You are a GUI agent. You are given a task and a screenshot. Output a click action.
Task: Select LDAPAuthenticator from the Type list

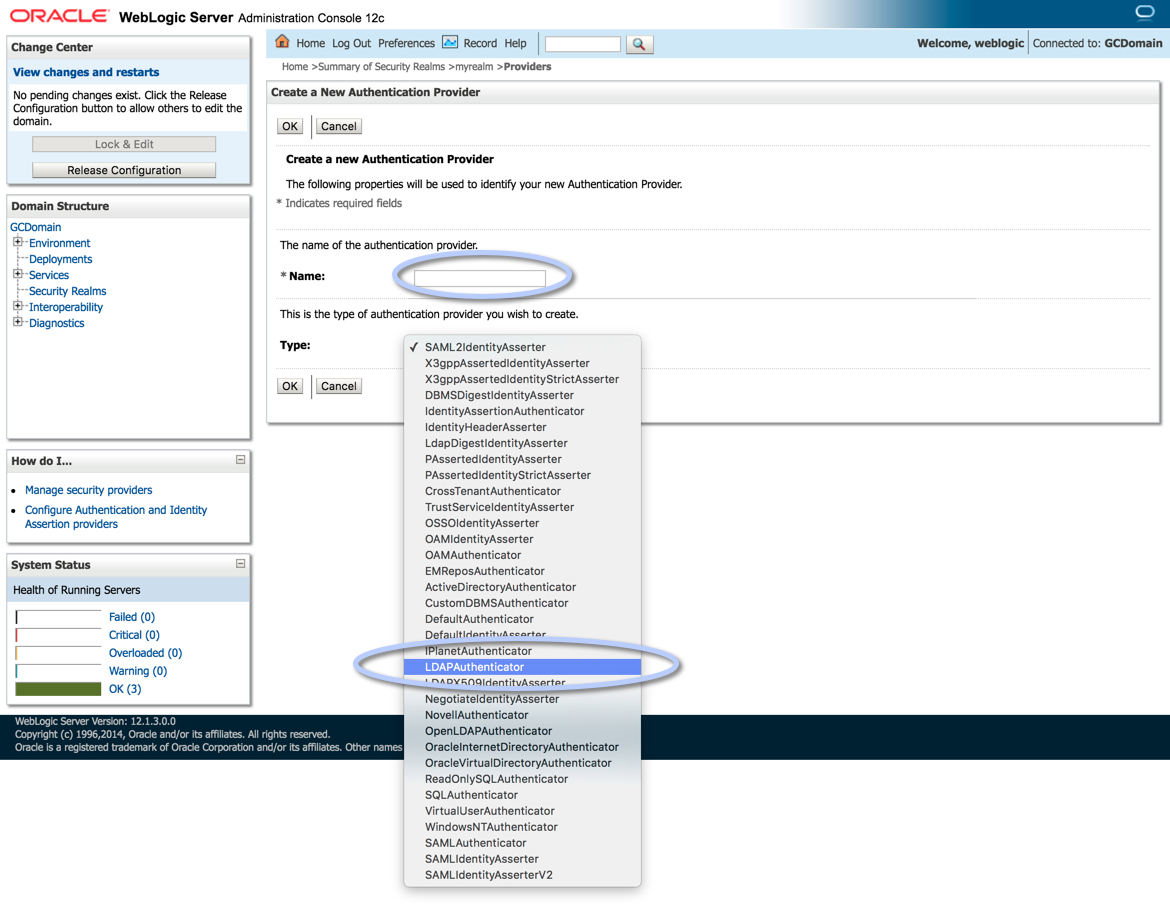pyautogui.click(x=522, y=667)
